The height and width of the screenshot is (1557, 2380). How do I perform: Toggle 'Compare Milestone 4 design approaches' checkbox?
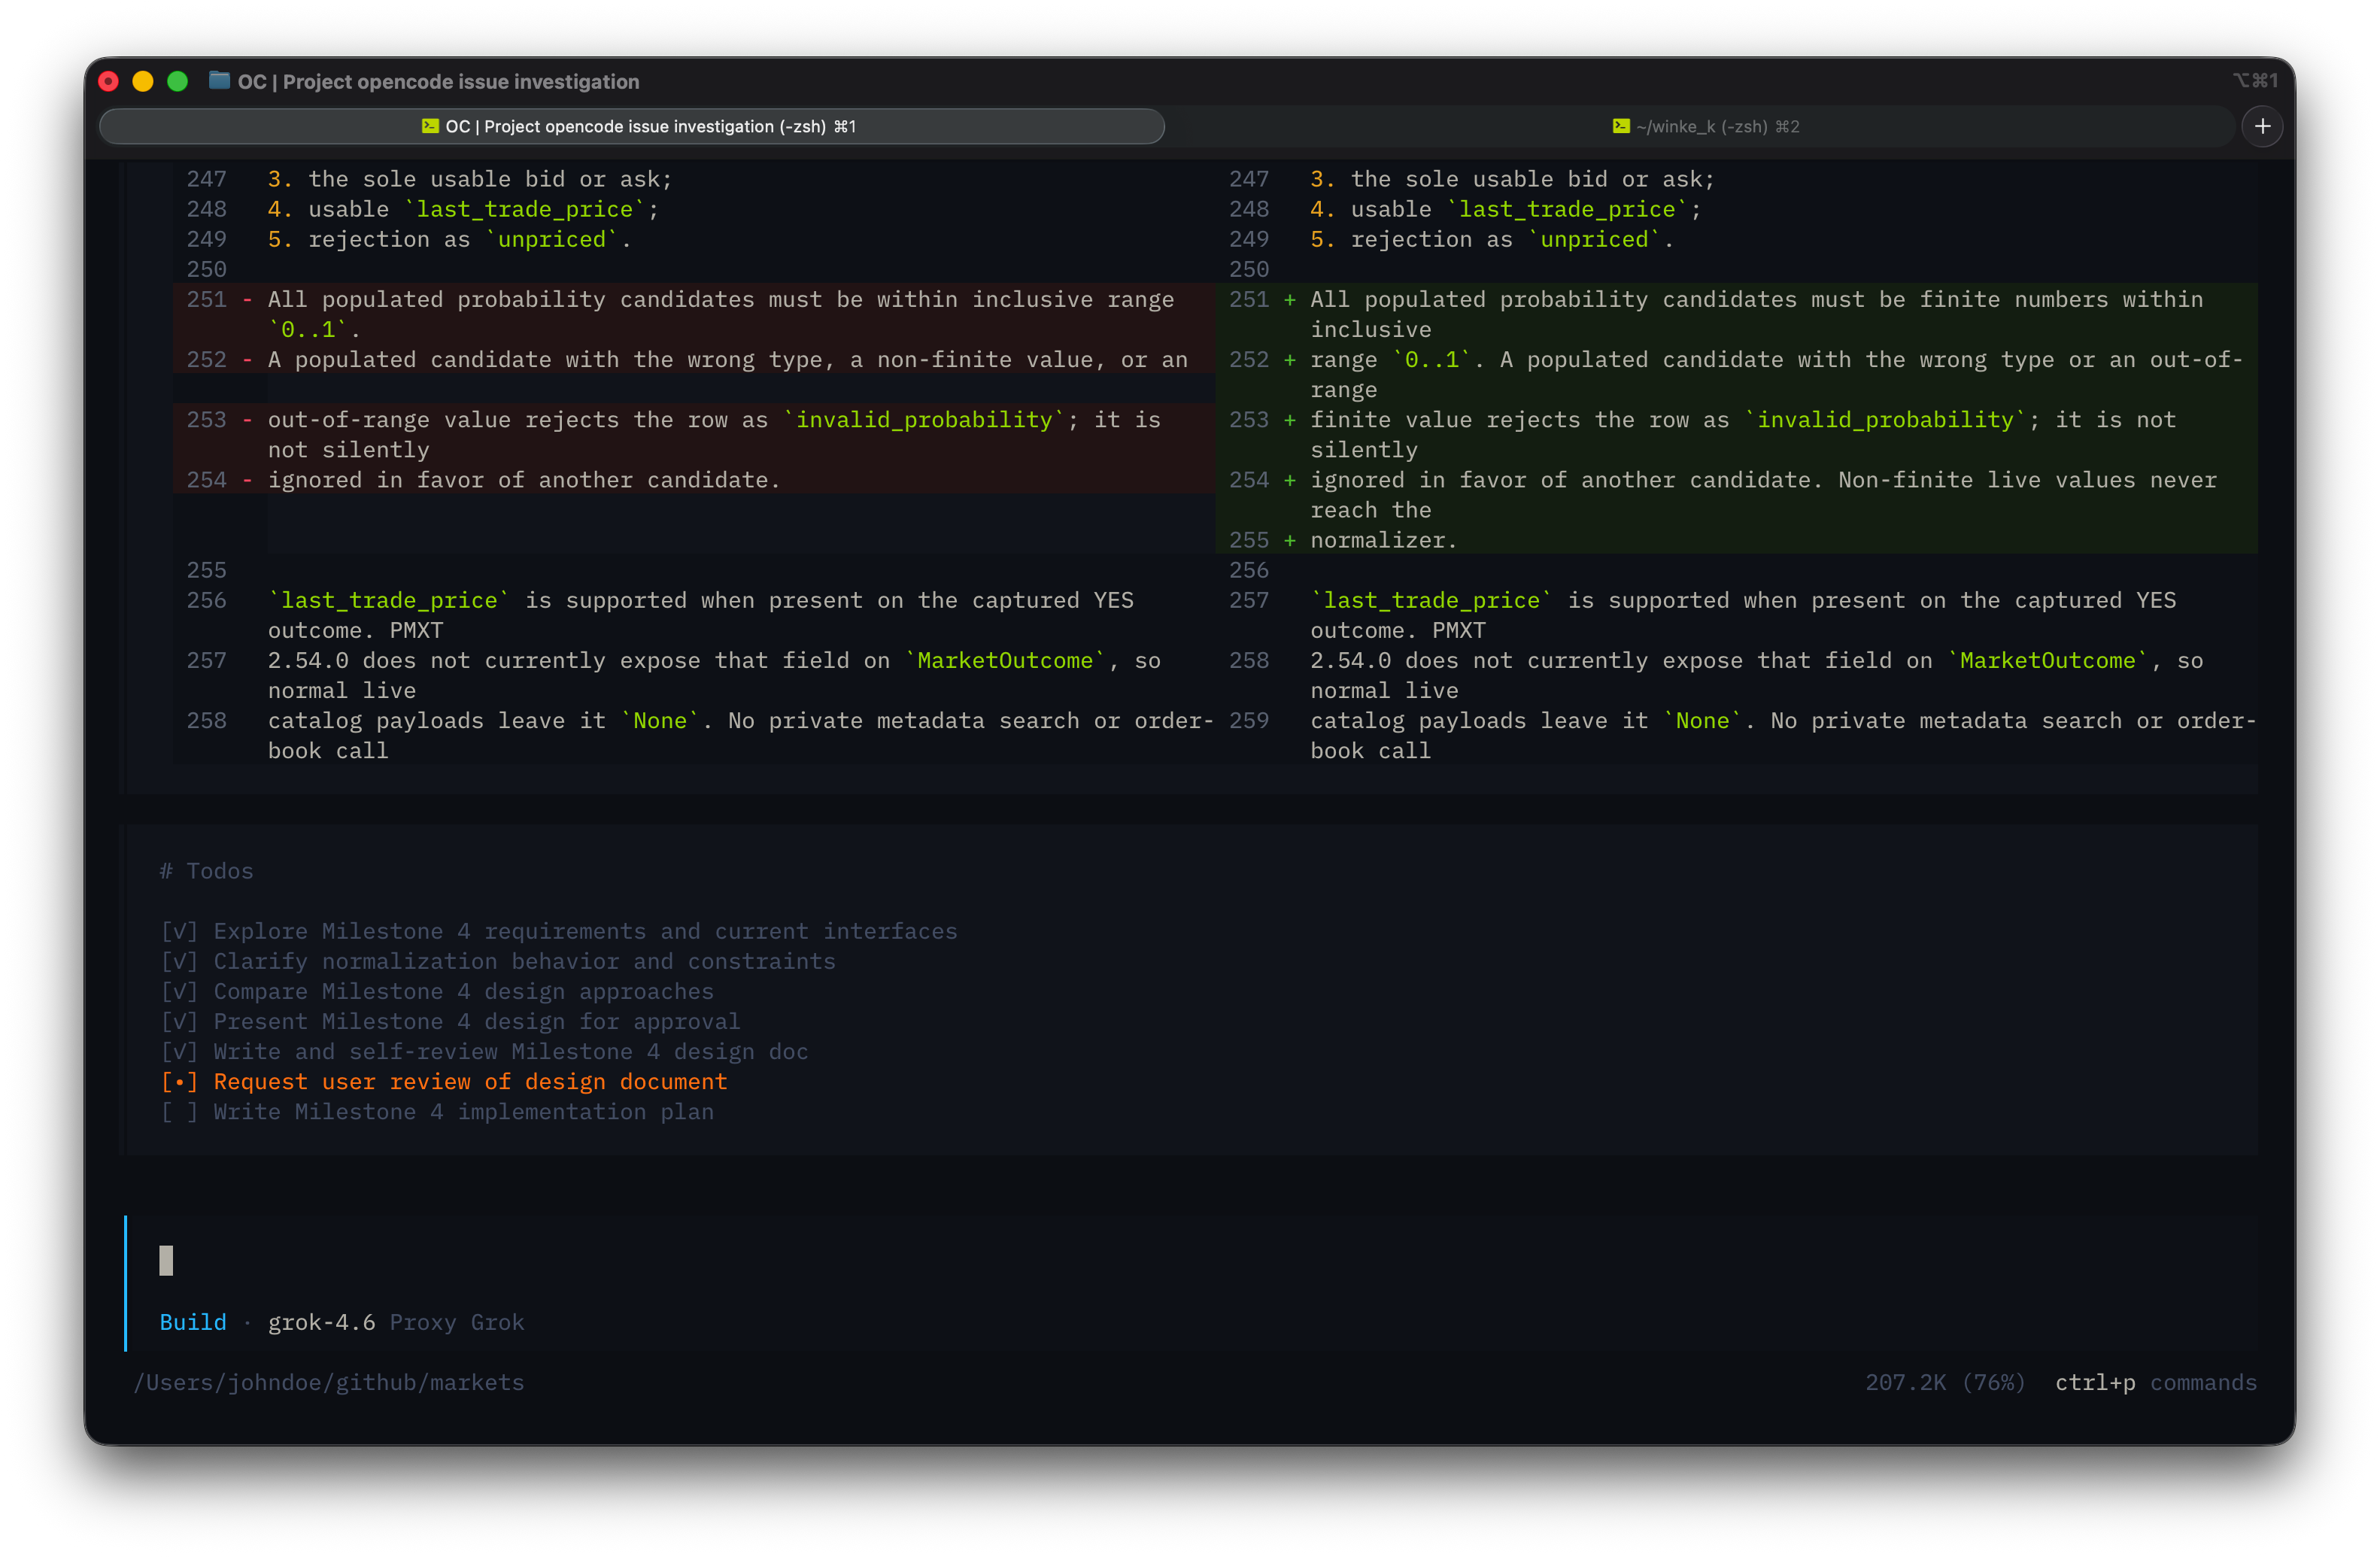(x=179, y=991)
